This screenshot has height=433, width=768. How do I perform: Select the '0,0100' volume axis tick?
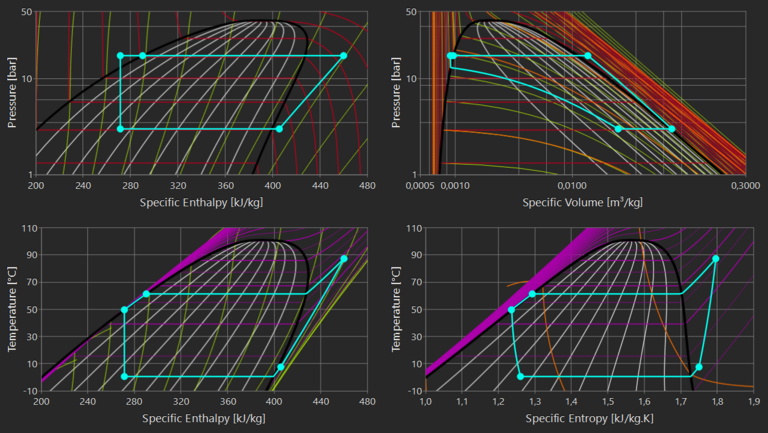(572, 186)
